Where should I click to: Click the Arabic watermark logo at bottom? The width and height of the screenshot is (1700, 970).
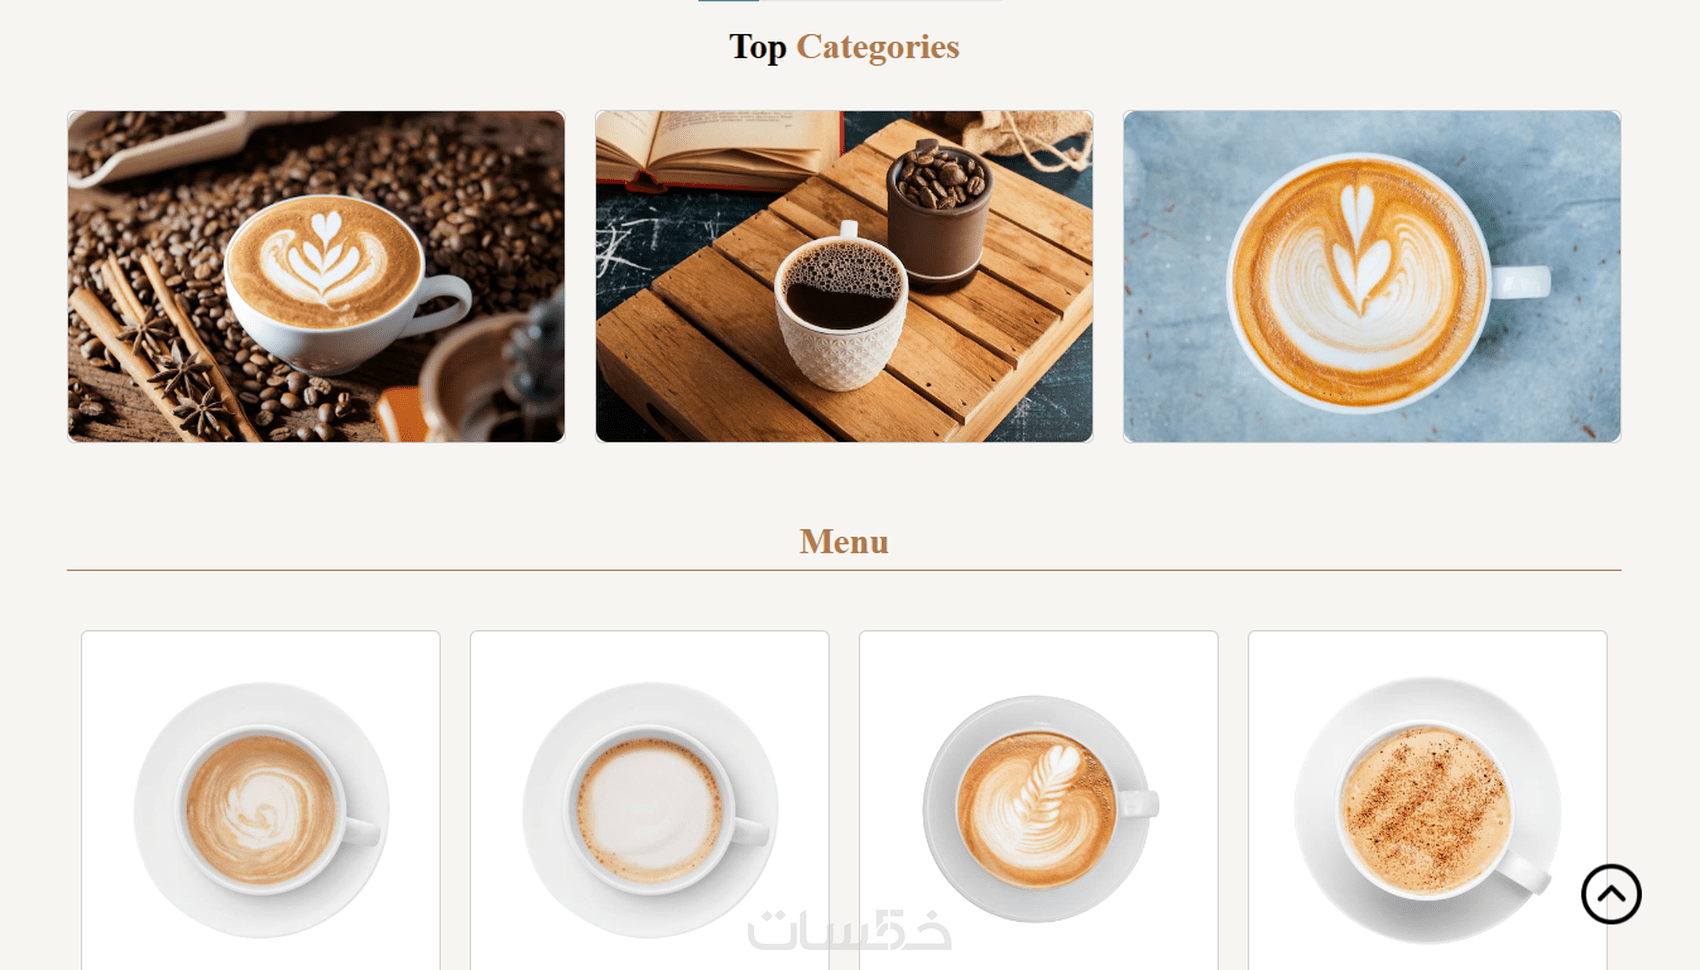849,930
